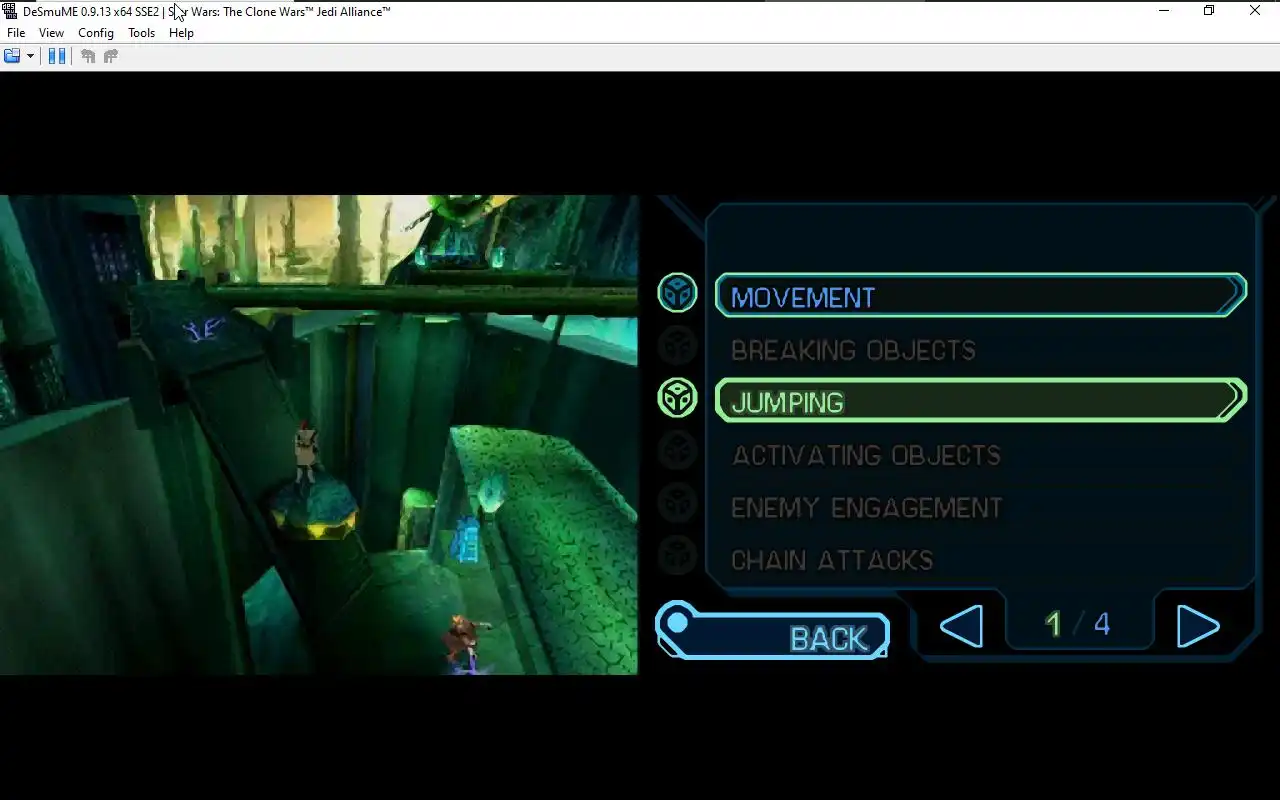Pause emulation with the toolbar pause icon

tap(57, 56)
